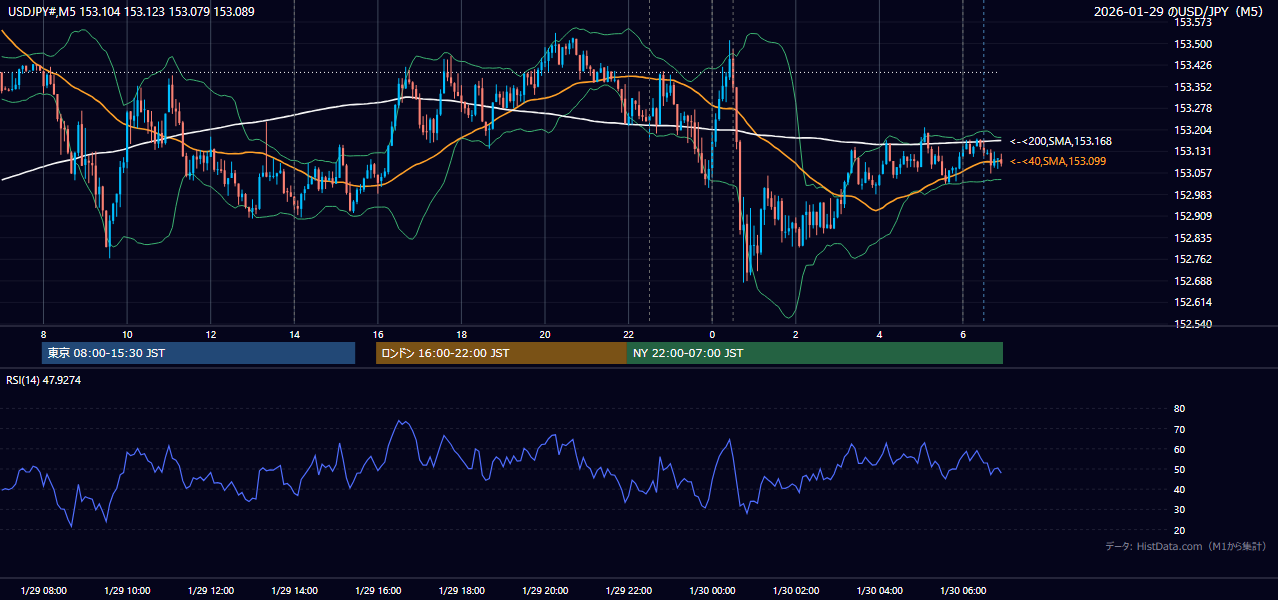1278x600 pixels.
Task: Click price axis value 153.057
Action: [1192, 173]
